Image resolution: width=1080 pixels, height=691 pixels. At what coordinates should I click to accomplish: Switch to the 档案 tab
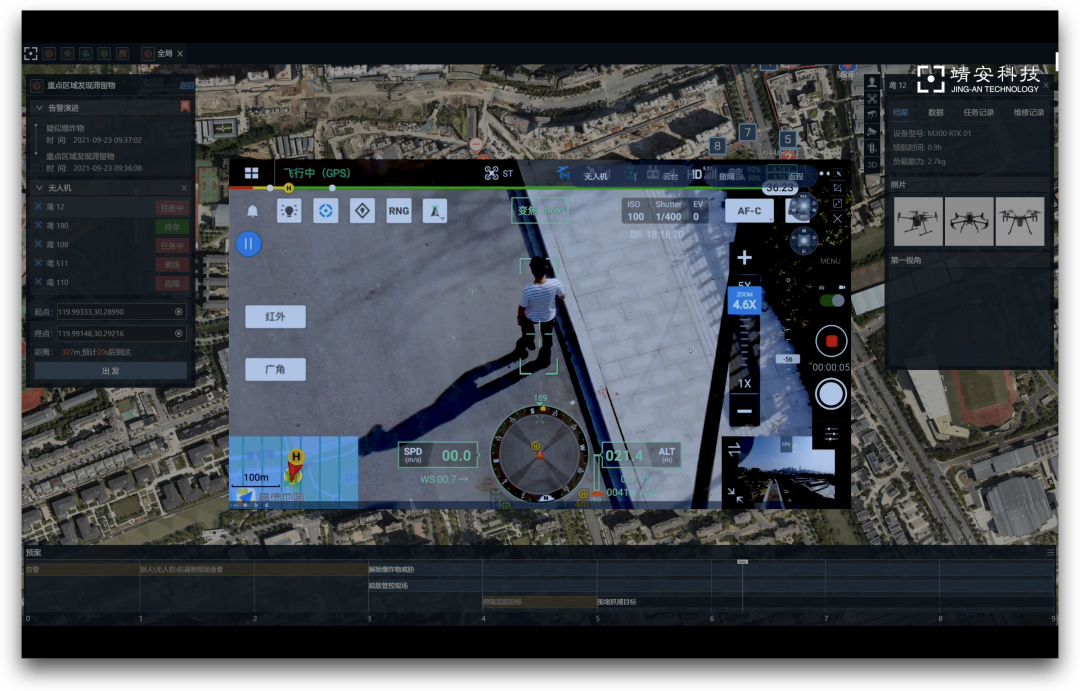[x=900, y=112]
